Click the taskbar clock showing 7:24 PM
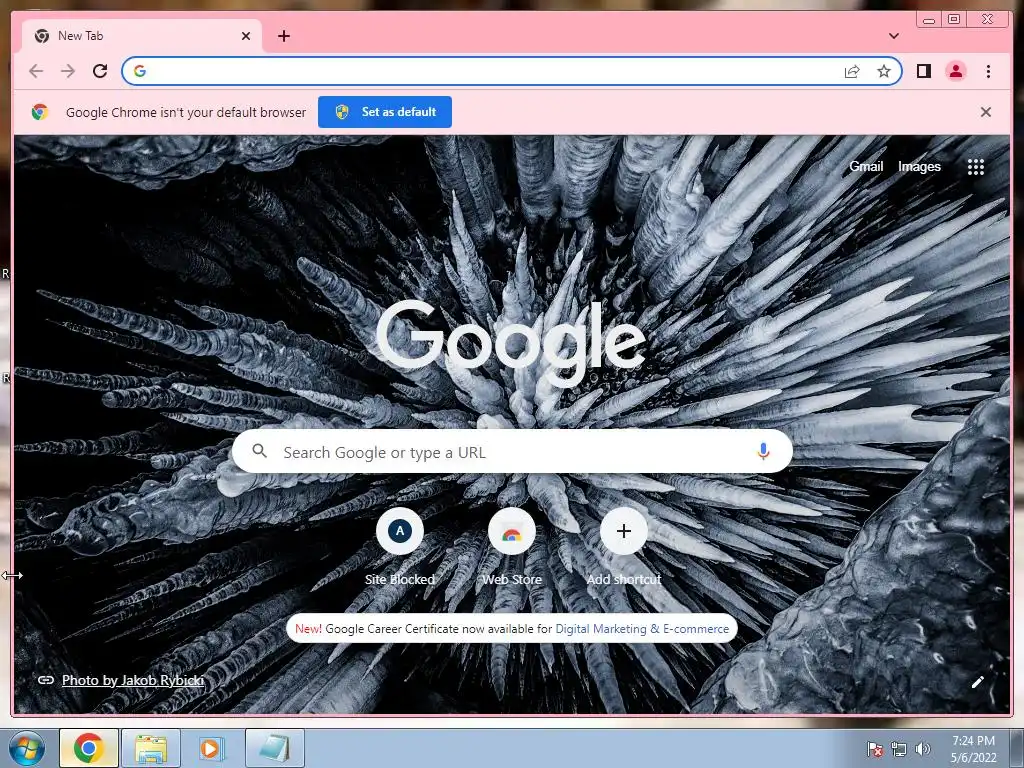 coord(973,749)
